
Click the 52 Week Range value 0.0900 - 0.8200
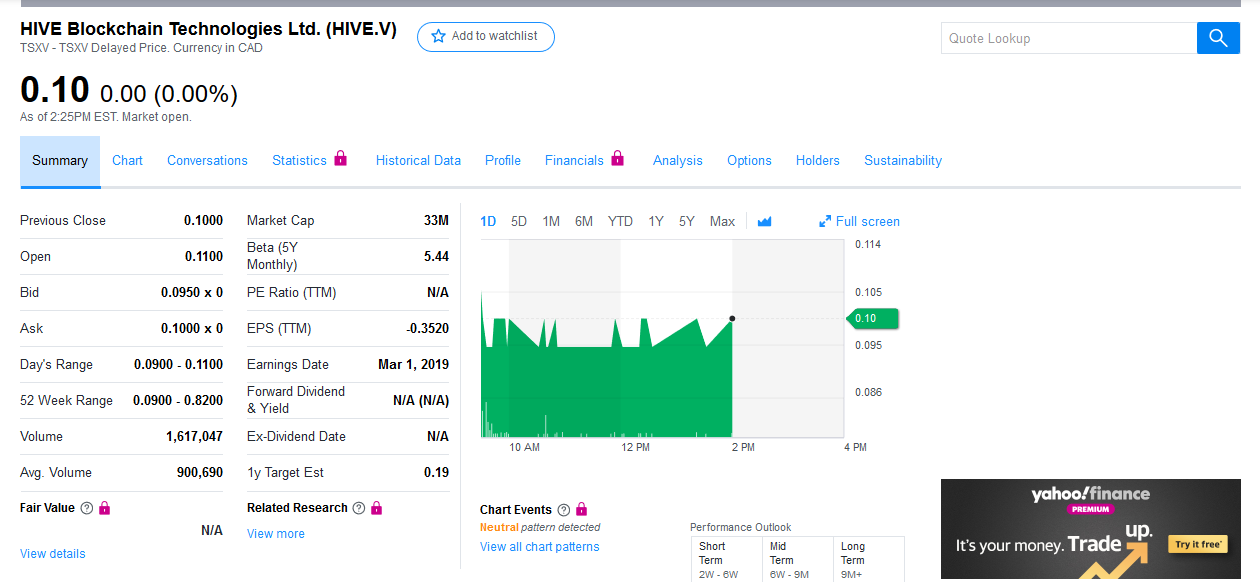coord(178,400)
